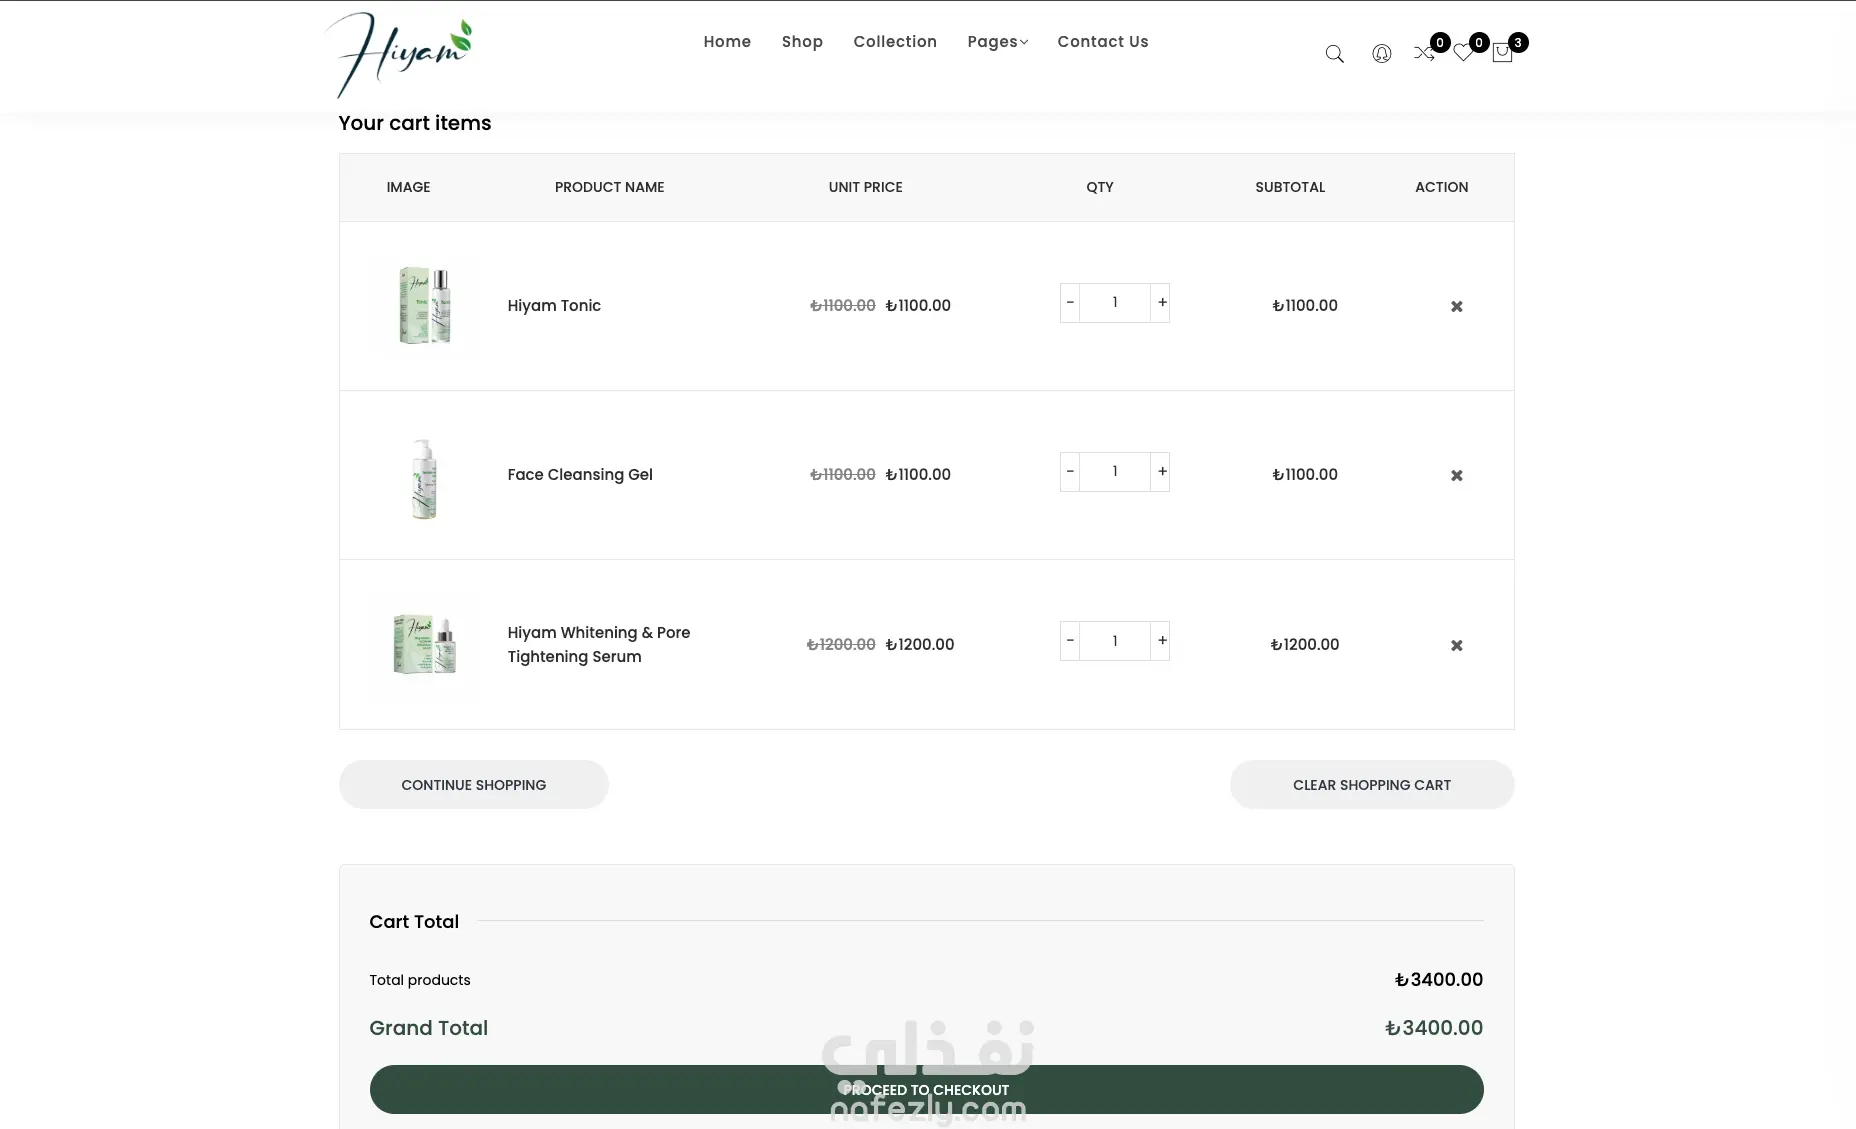This screenshot has height=1129, width=1856.
Task: Click the Whitening Serum subtotal ₺1200.00
Action: tap(1305, 644)
